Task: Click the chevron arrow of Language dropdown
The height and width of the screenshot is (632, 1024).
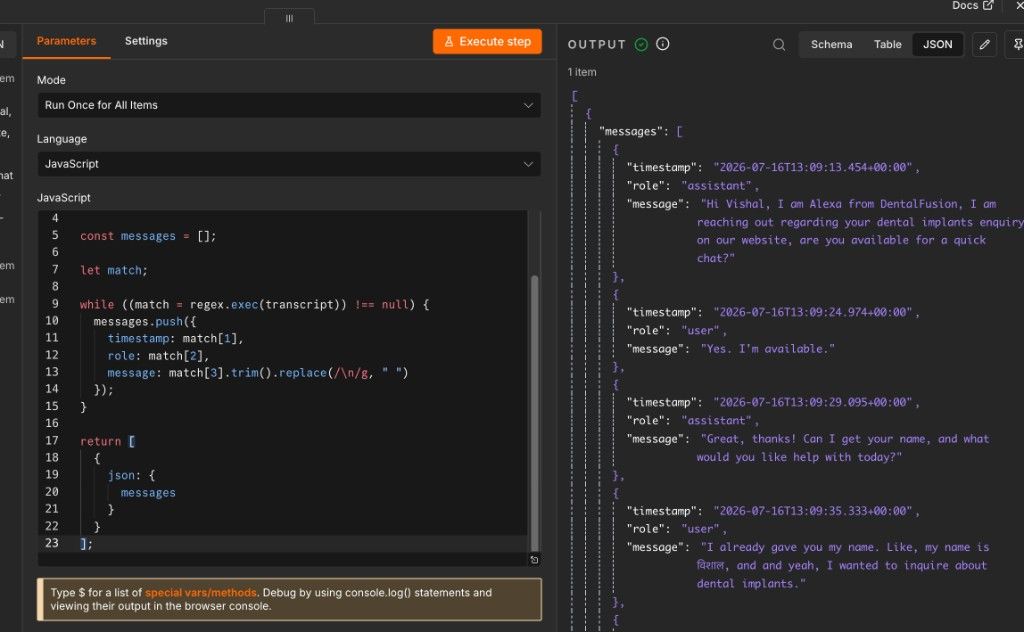Action: [528, 164]
